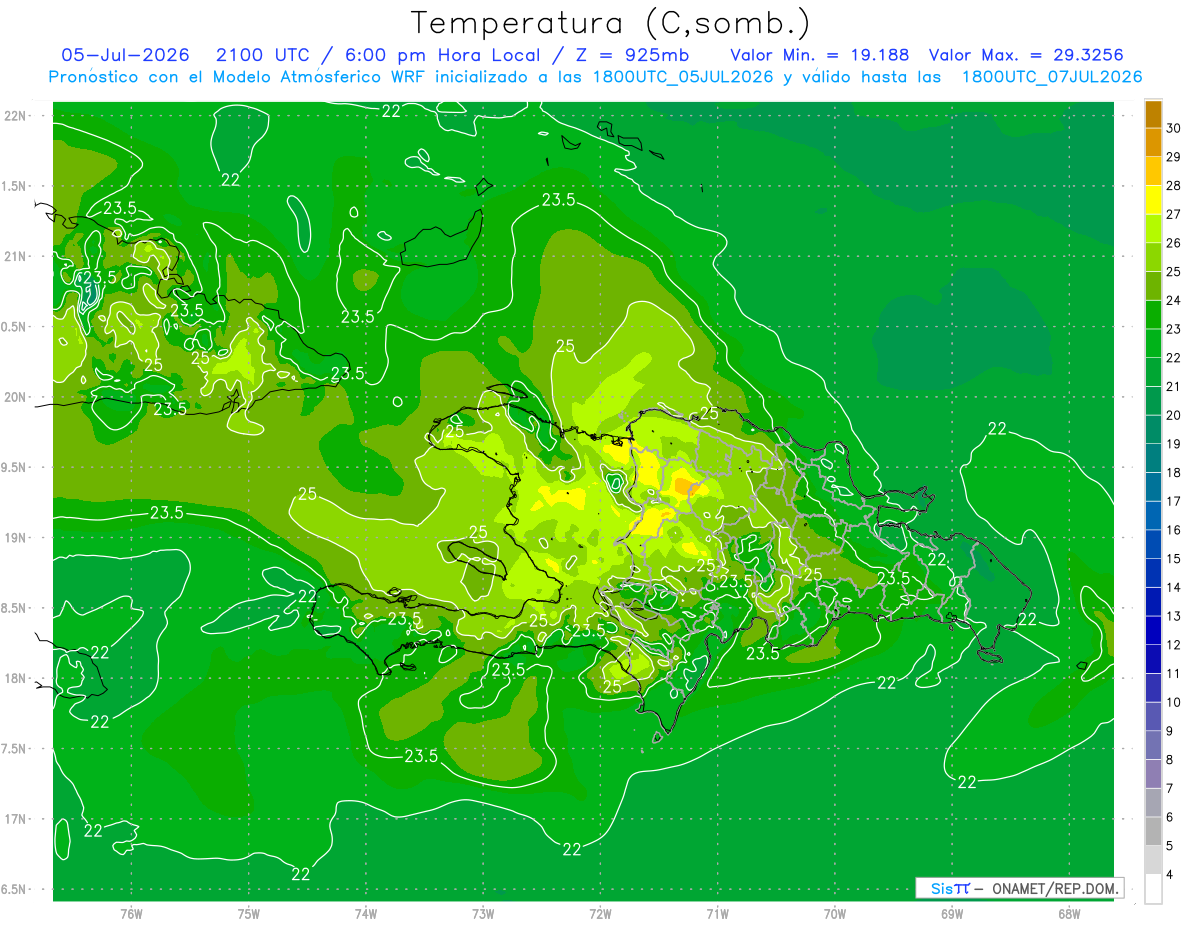Click the '19N' latitude axis label
1200x927 pixels.
coord(15,538)
